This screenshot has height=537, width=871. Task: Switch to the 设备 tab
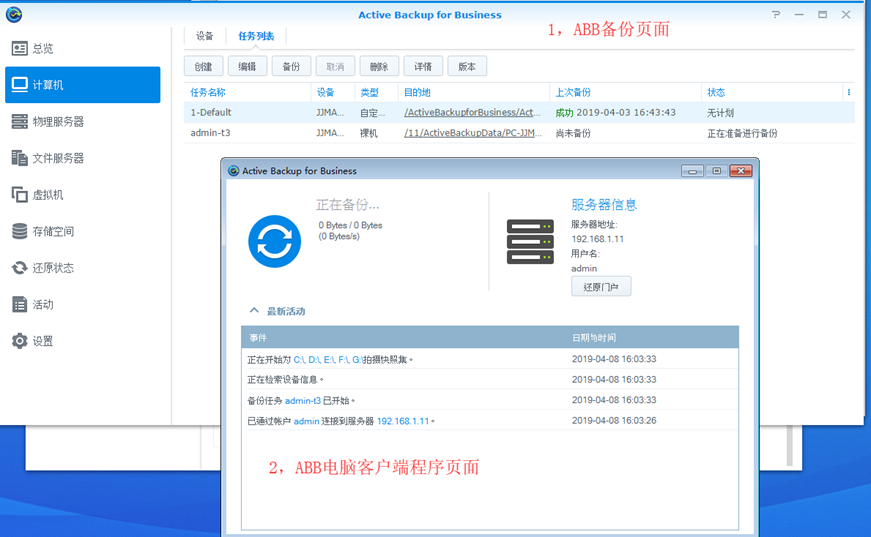point(205,36)
